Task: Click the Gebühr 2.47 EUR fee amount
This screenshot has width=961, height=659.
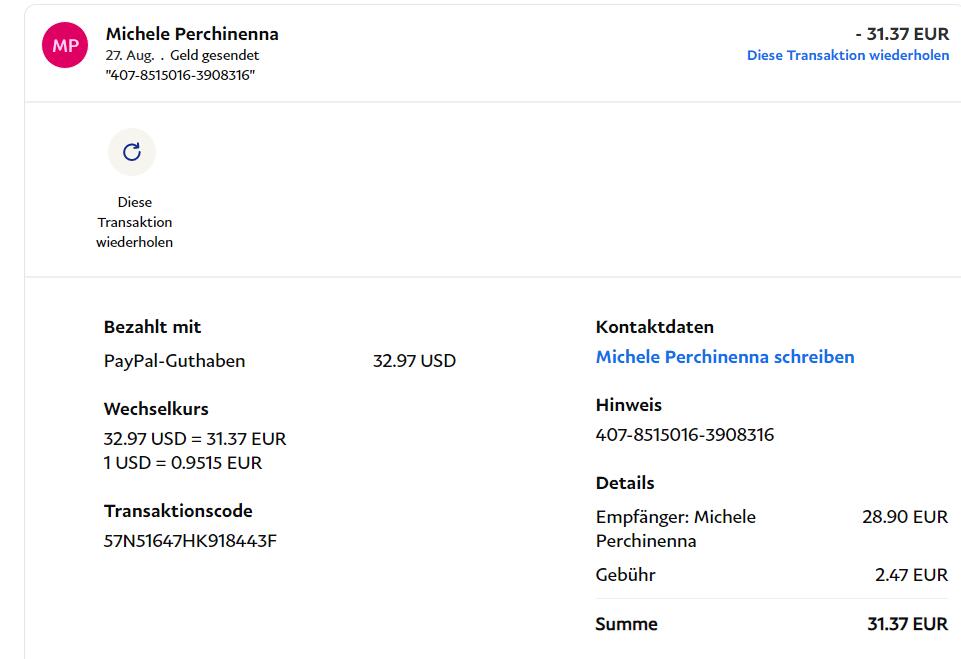Action: tap(911, 575)
